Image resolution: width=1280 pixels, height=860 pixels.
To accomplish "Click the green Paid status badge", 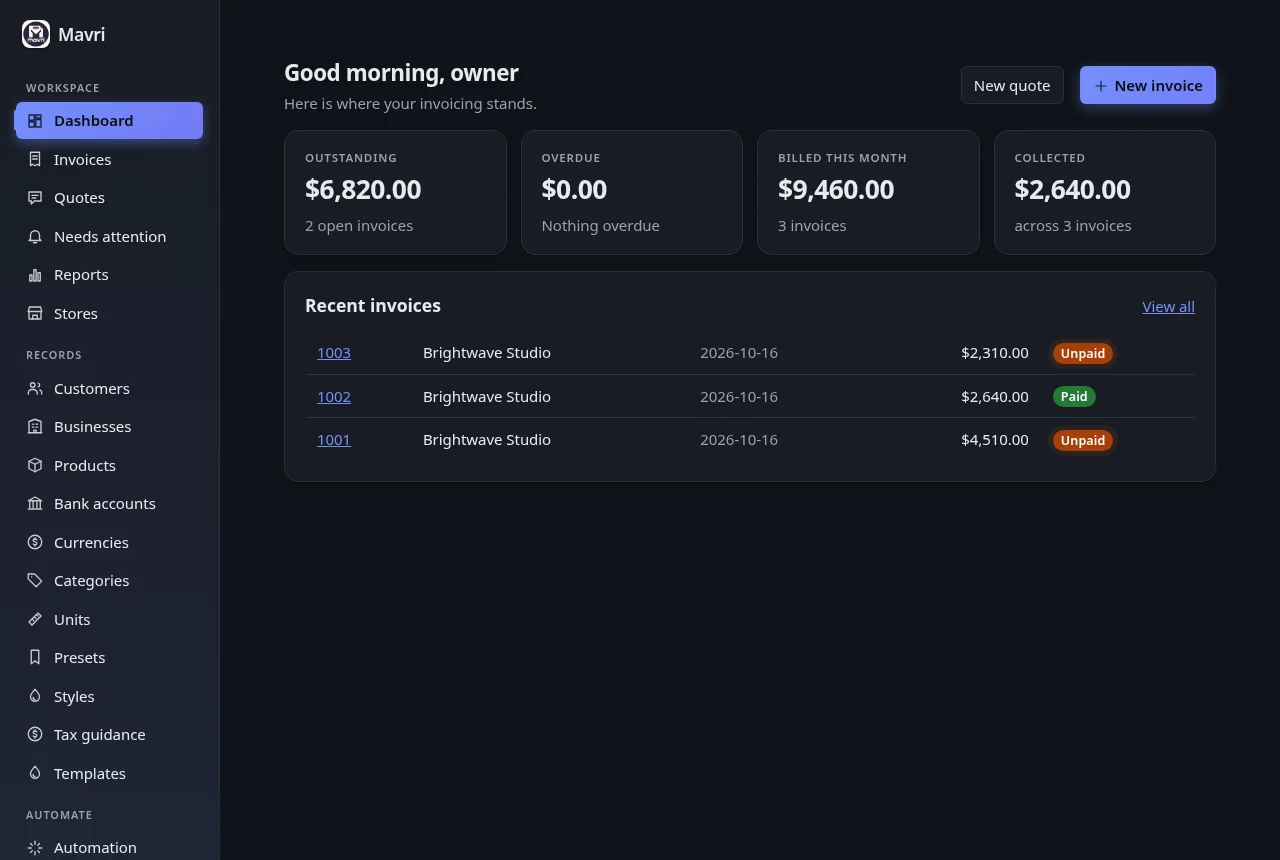I will point(1074,397).
